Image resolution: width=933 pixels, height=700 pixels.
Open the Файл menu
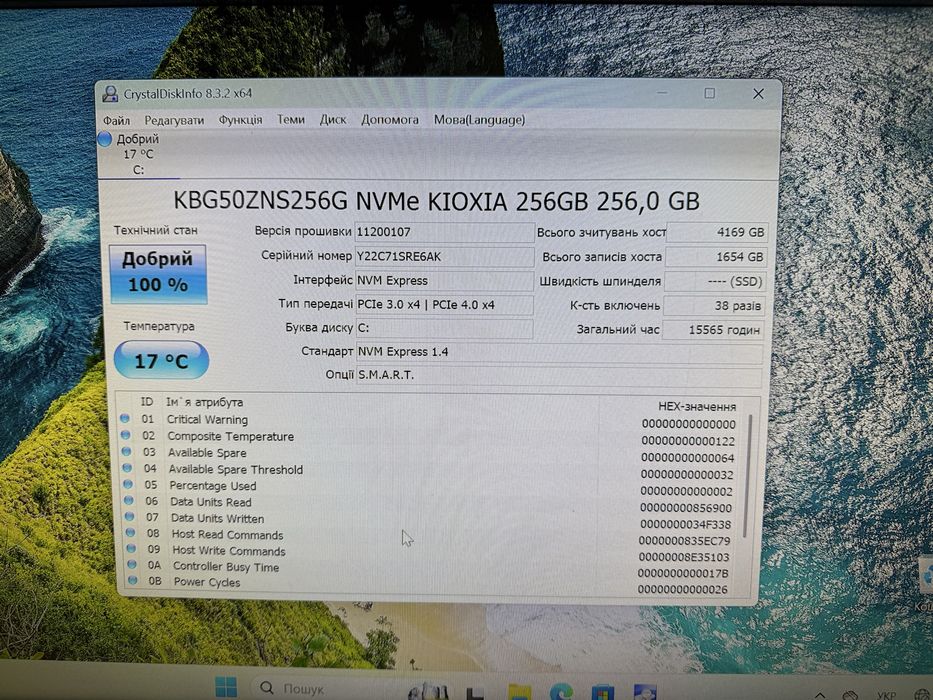(x=116, y=121)
